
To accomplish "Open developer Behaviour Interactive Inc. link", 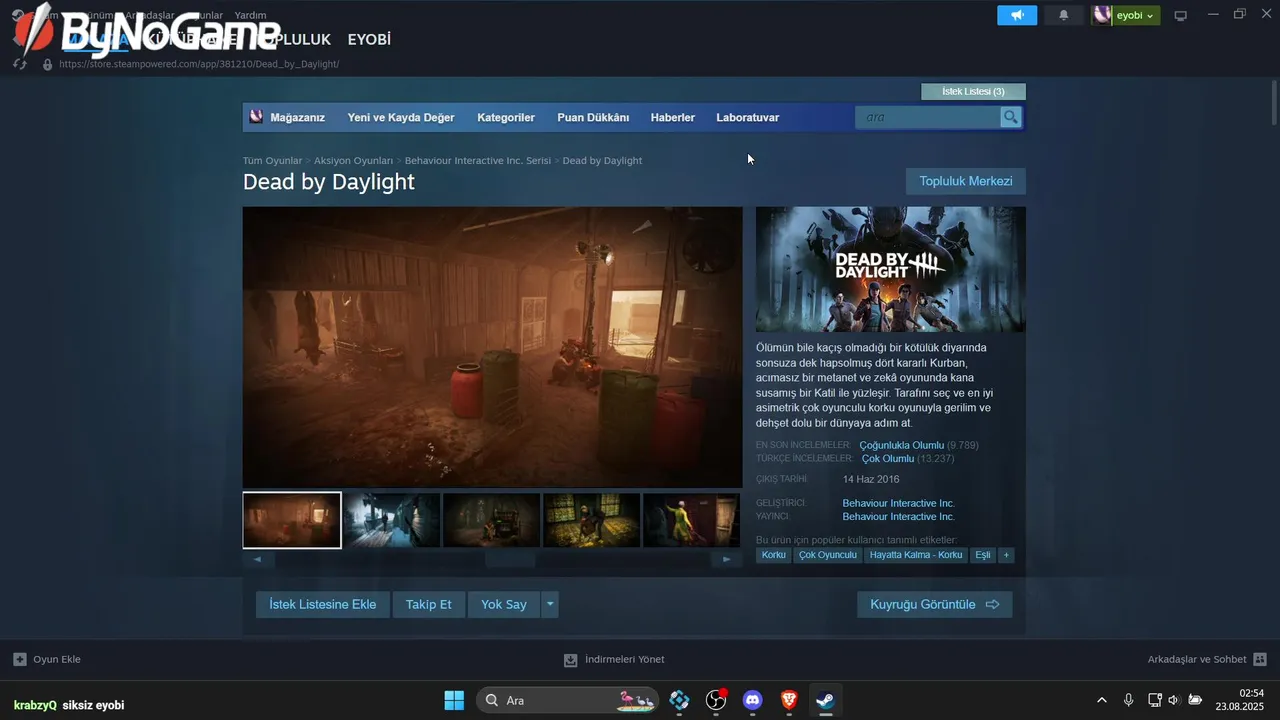I will (898, 503).
